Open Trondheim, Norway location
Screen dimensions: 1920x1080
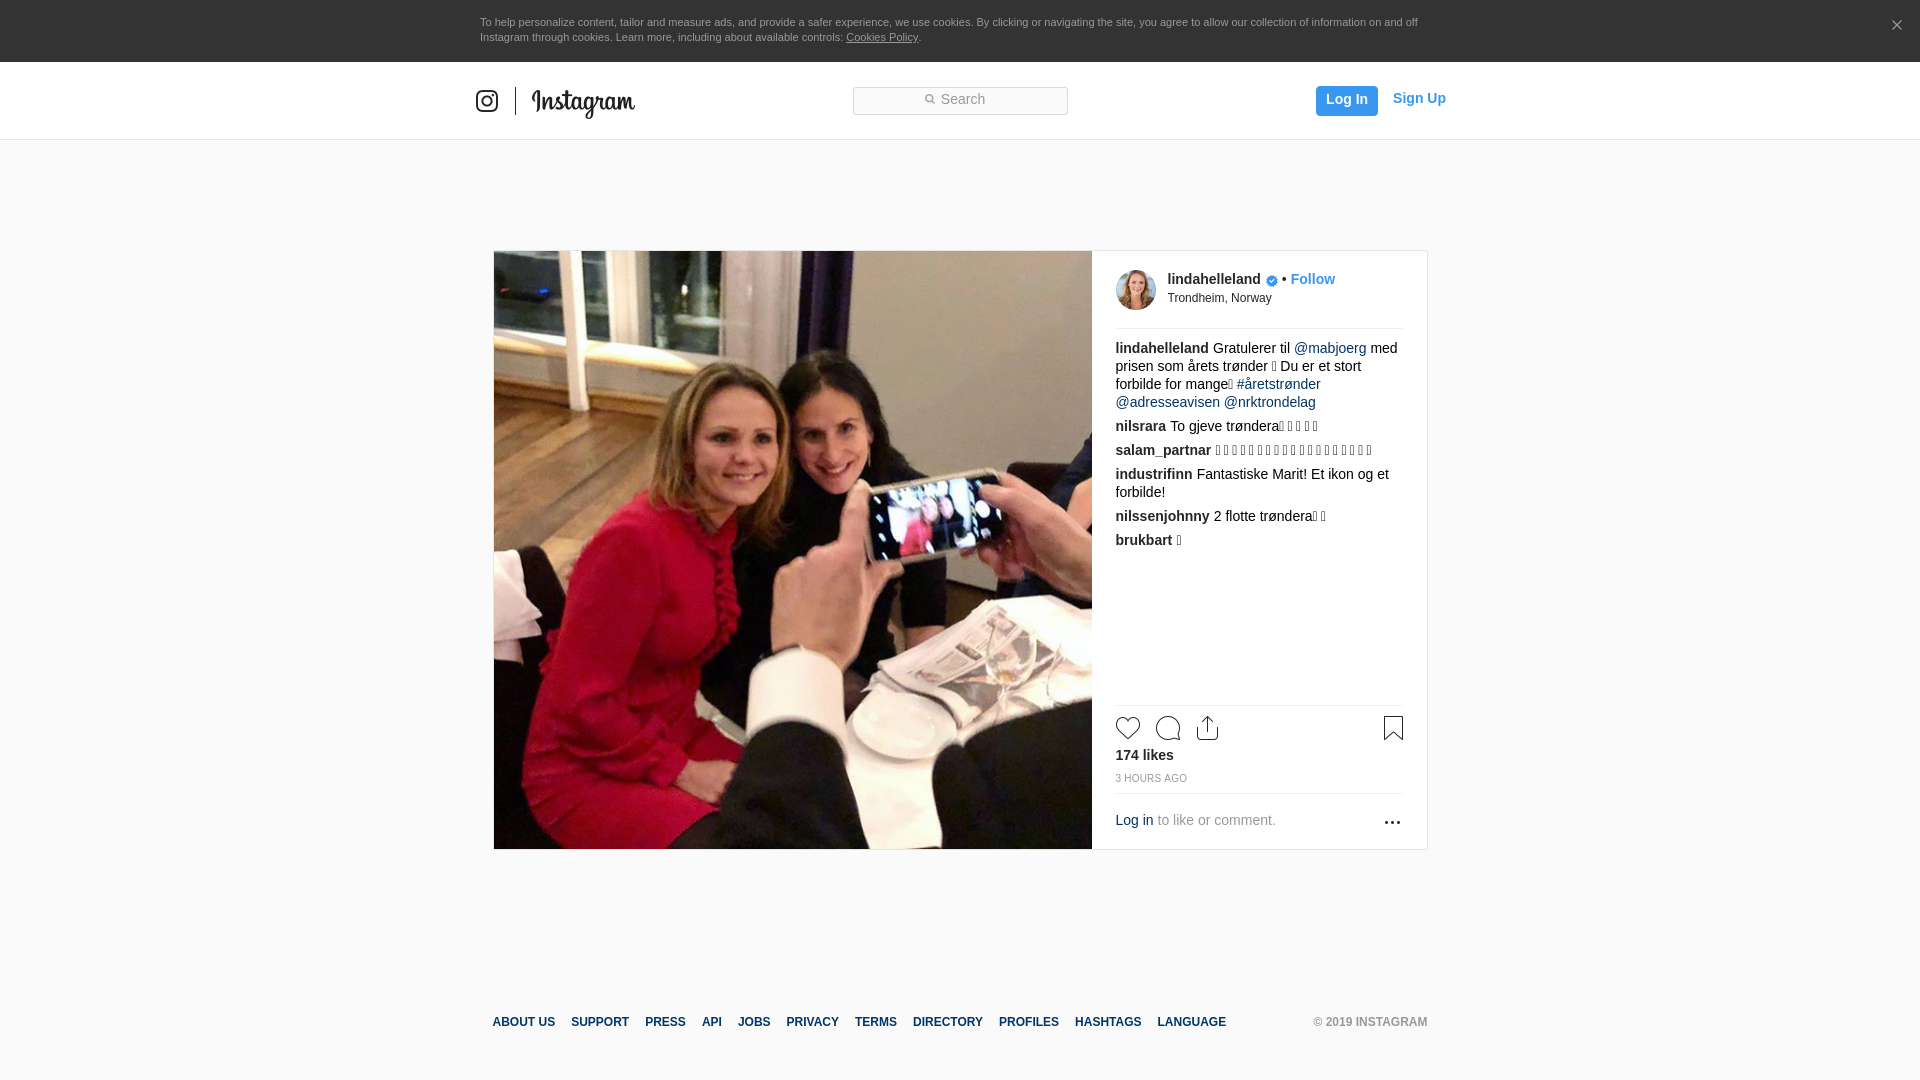pos(1219,298)
